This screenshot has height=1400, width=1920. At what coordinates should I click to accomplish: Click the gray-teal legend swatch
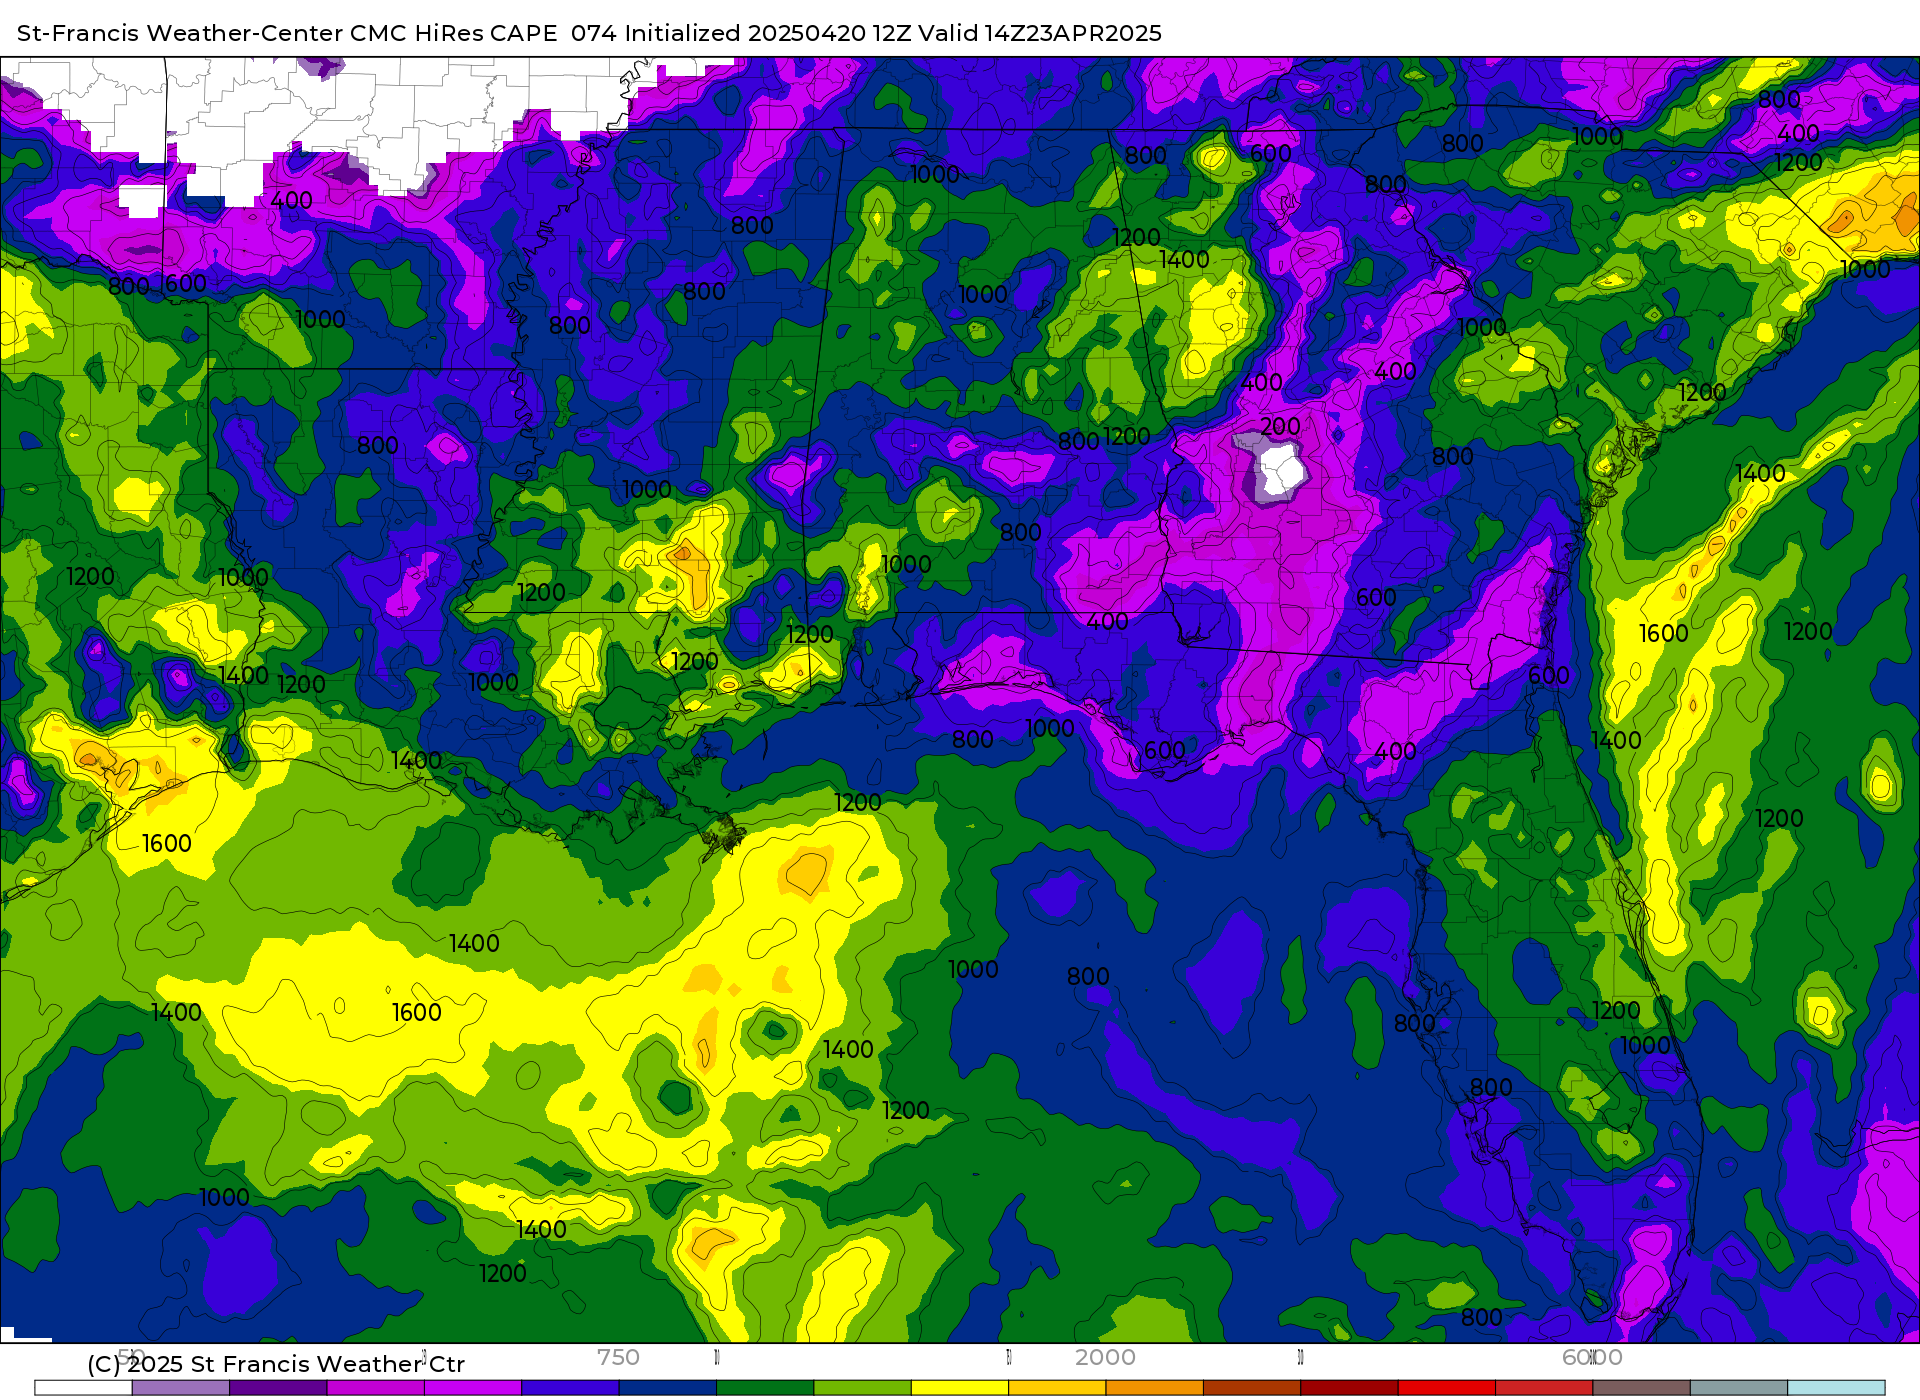1739,1388
